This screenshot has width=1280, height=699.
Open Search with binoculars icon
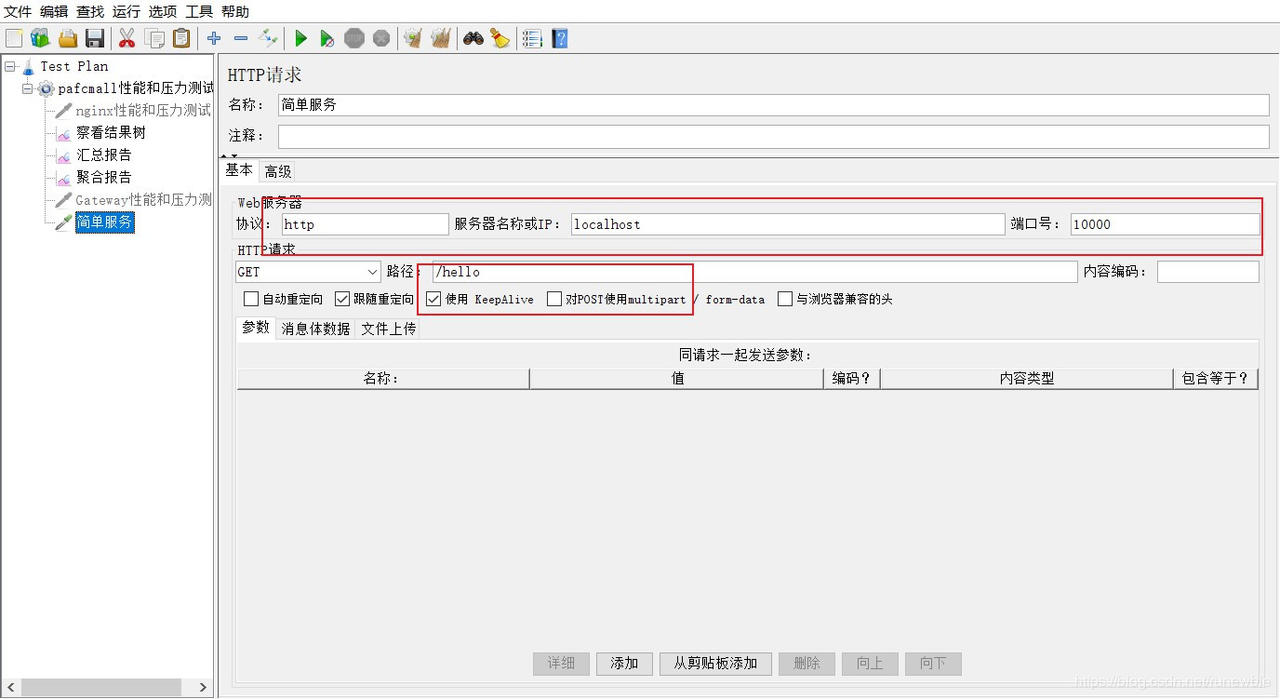pyautogui.click(x=473, y=38)
